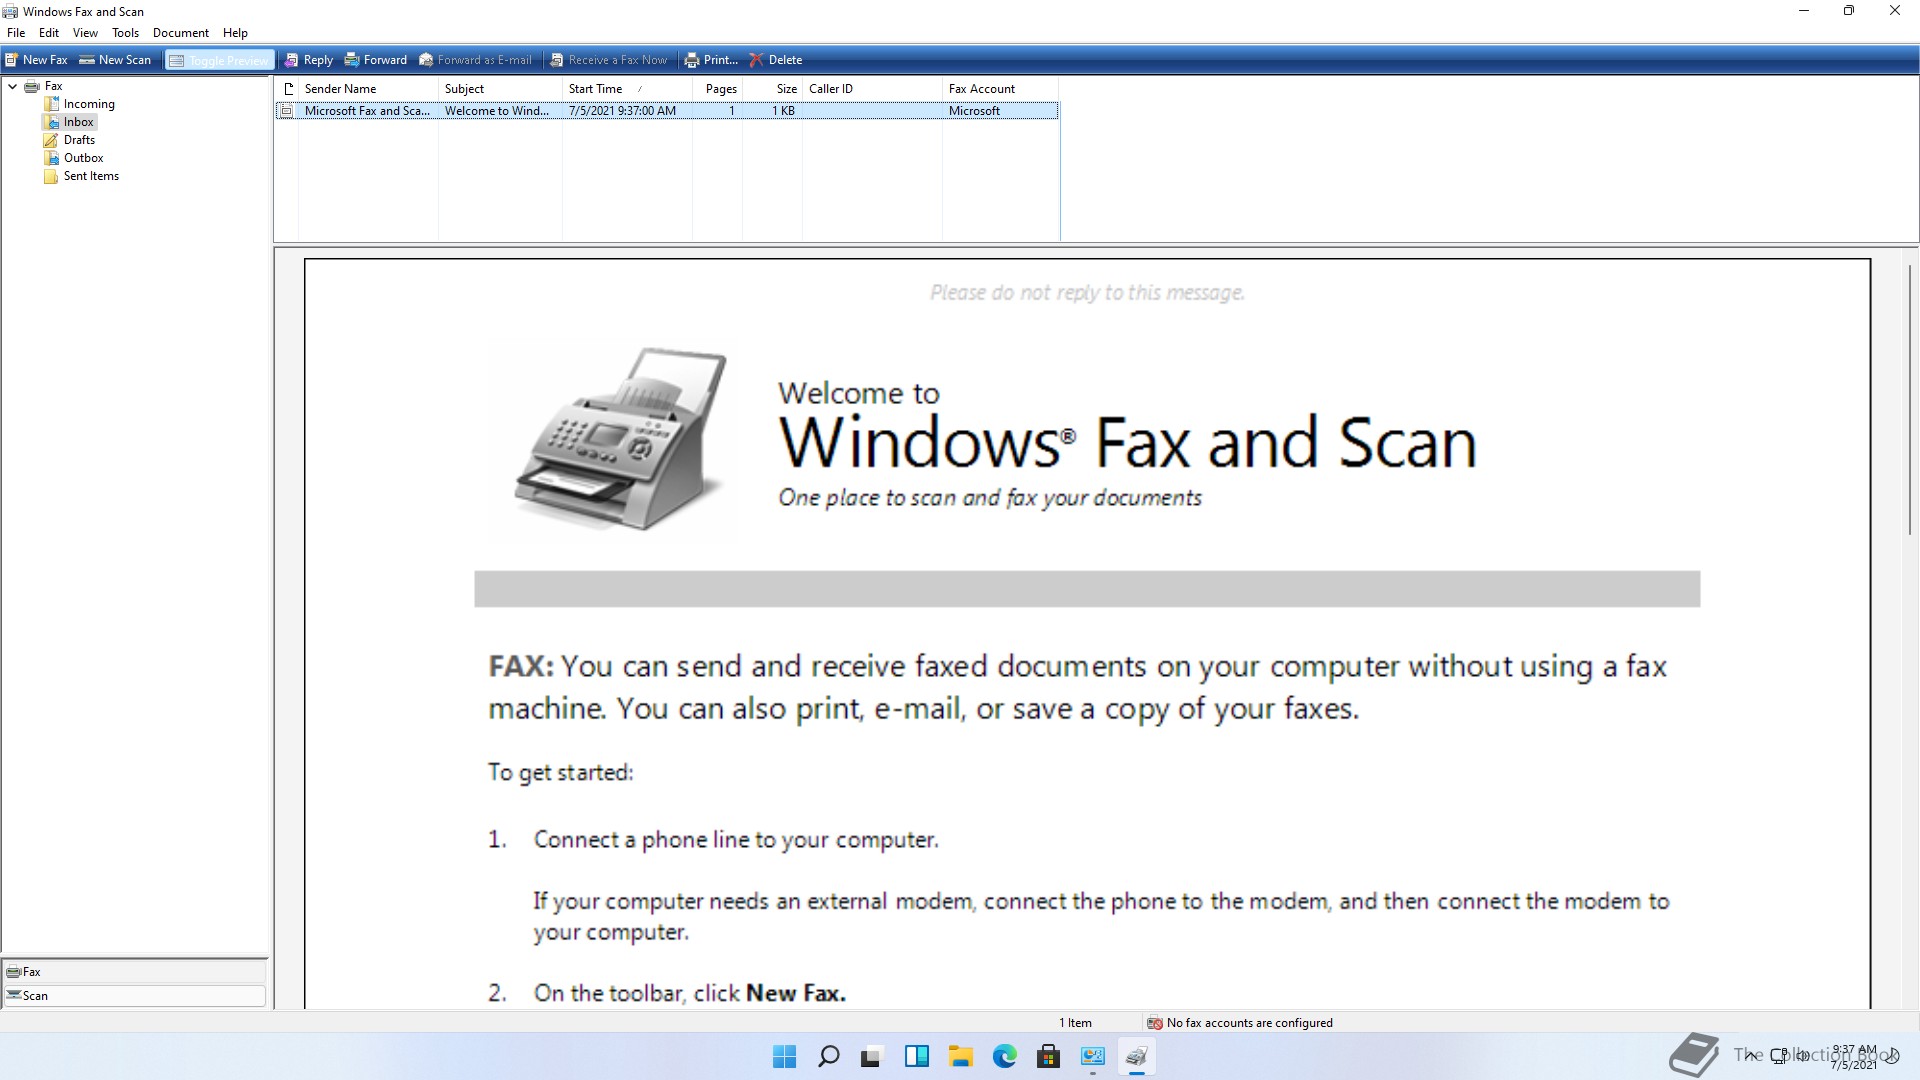Sort by Start Time column header

click(x=627, y=89)
